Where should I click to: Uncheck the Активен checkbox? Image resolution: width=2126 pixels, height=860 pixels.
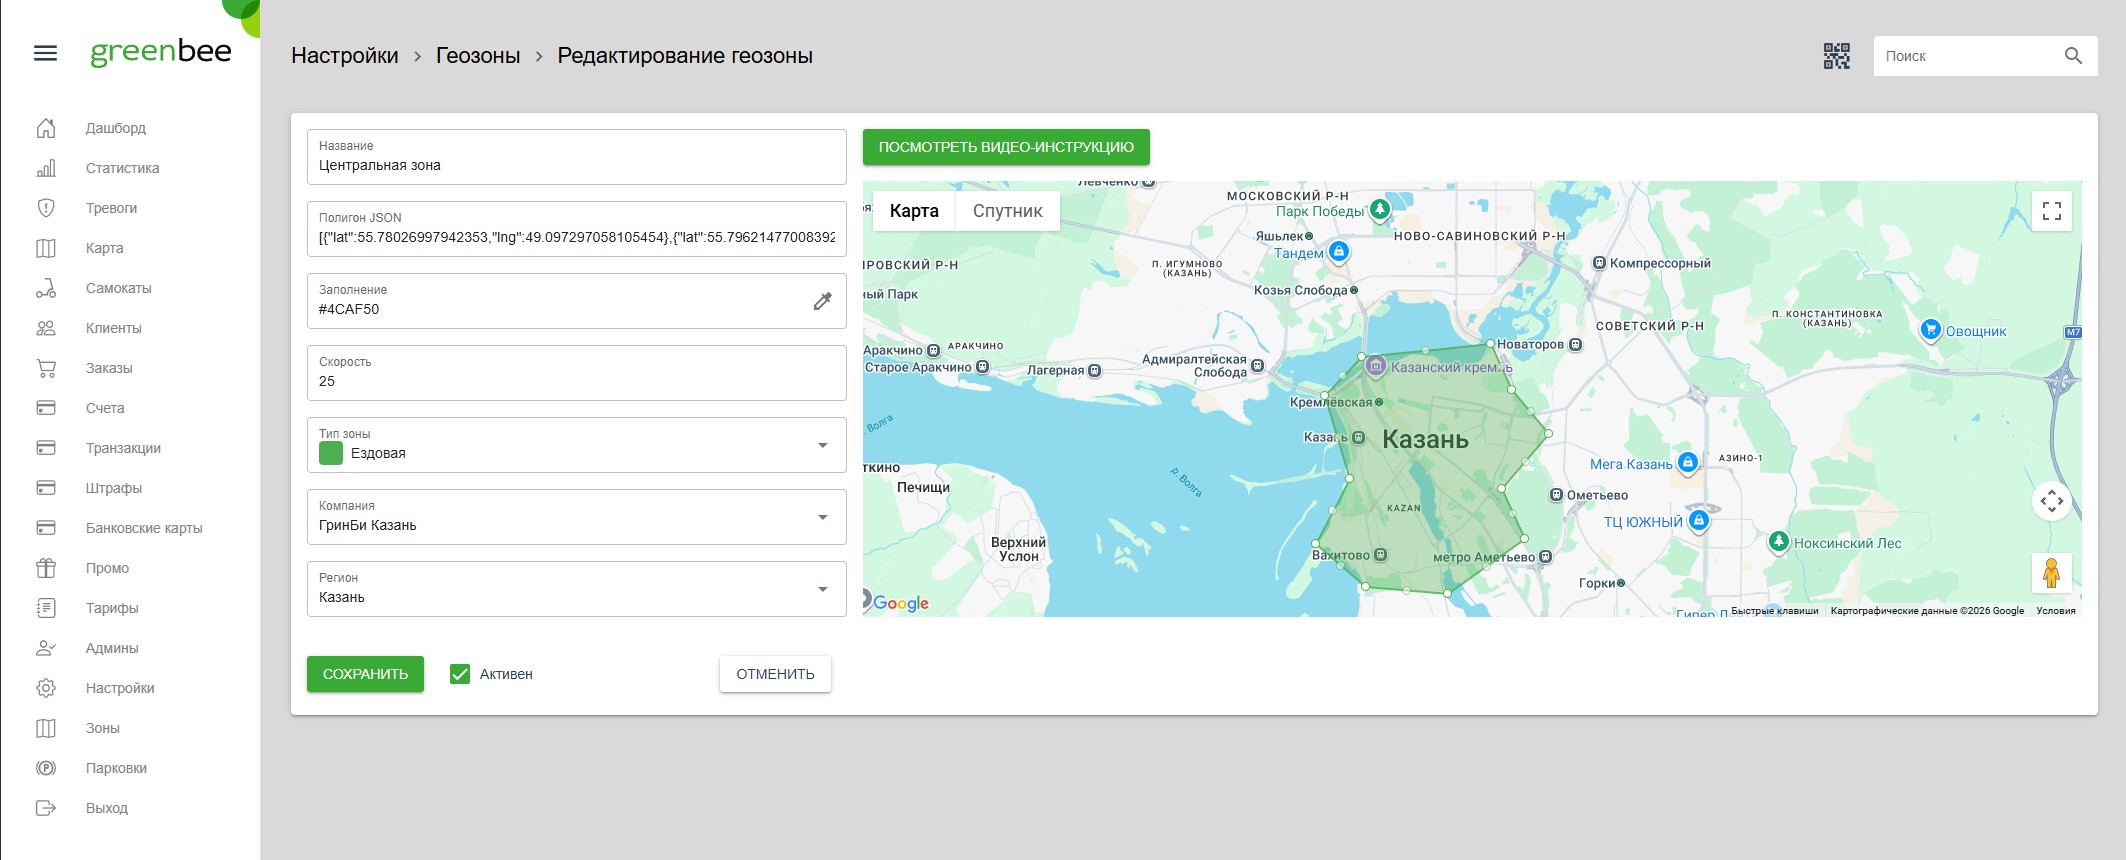click(x=460, y=674)
